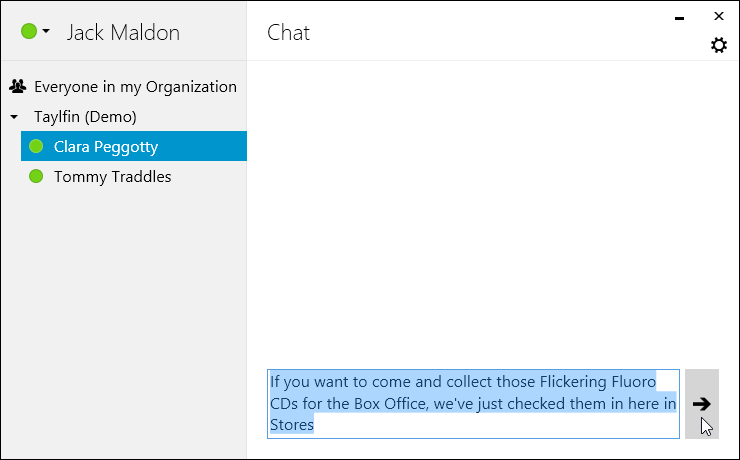Send the message with the arrow button
Image resolution: width=740 pixels, height=460 pixels.
coord(702,404)
